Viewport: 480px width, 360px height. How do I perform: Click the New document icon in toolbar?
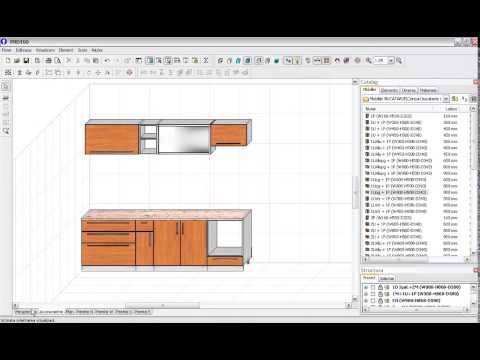click(8, 60)
